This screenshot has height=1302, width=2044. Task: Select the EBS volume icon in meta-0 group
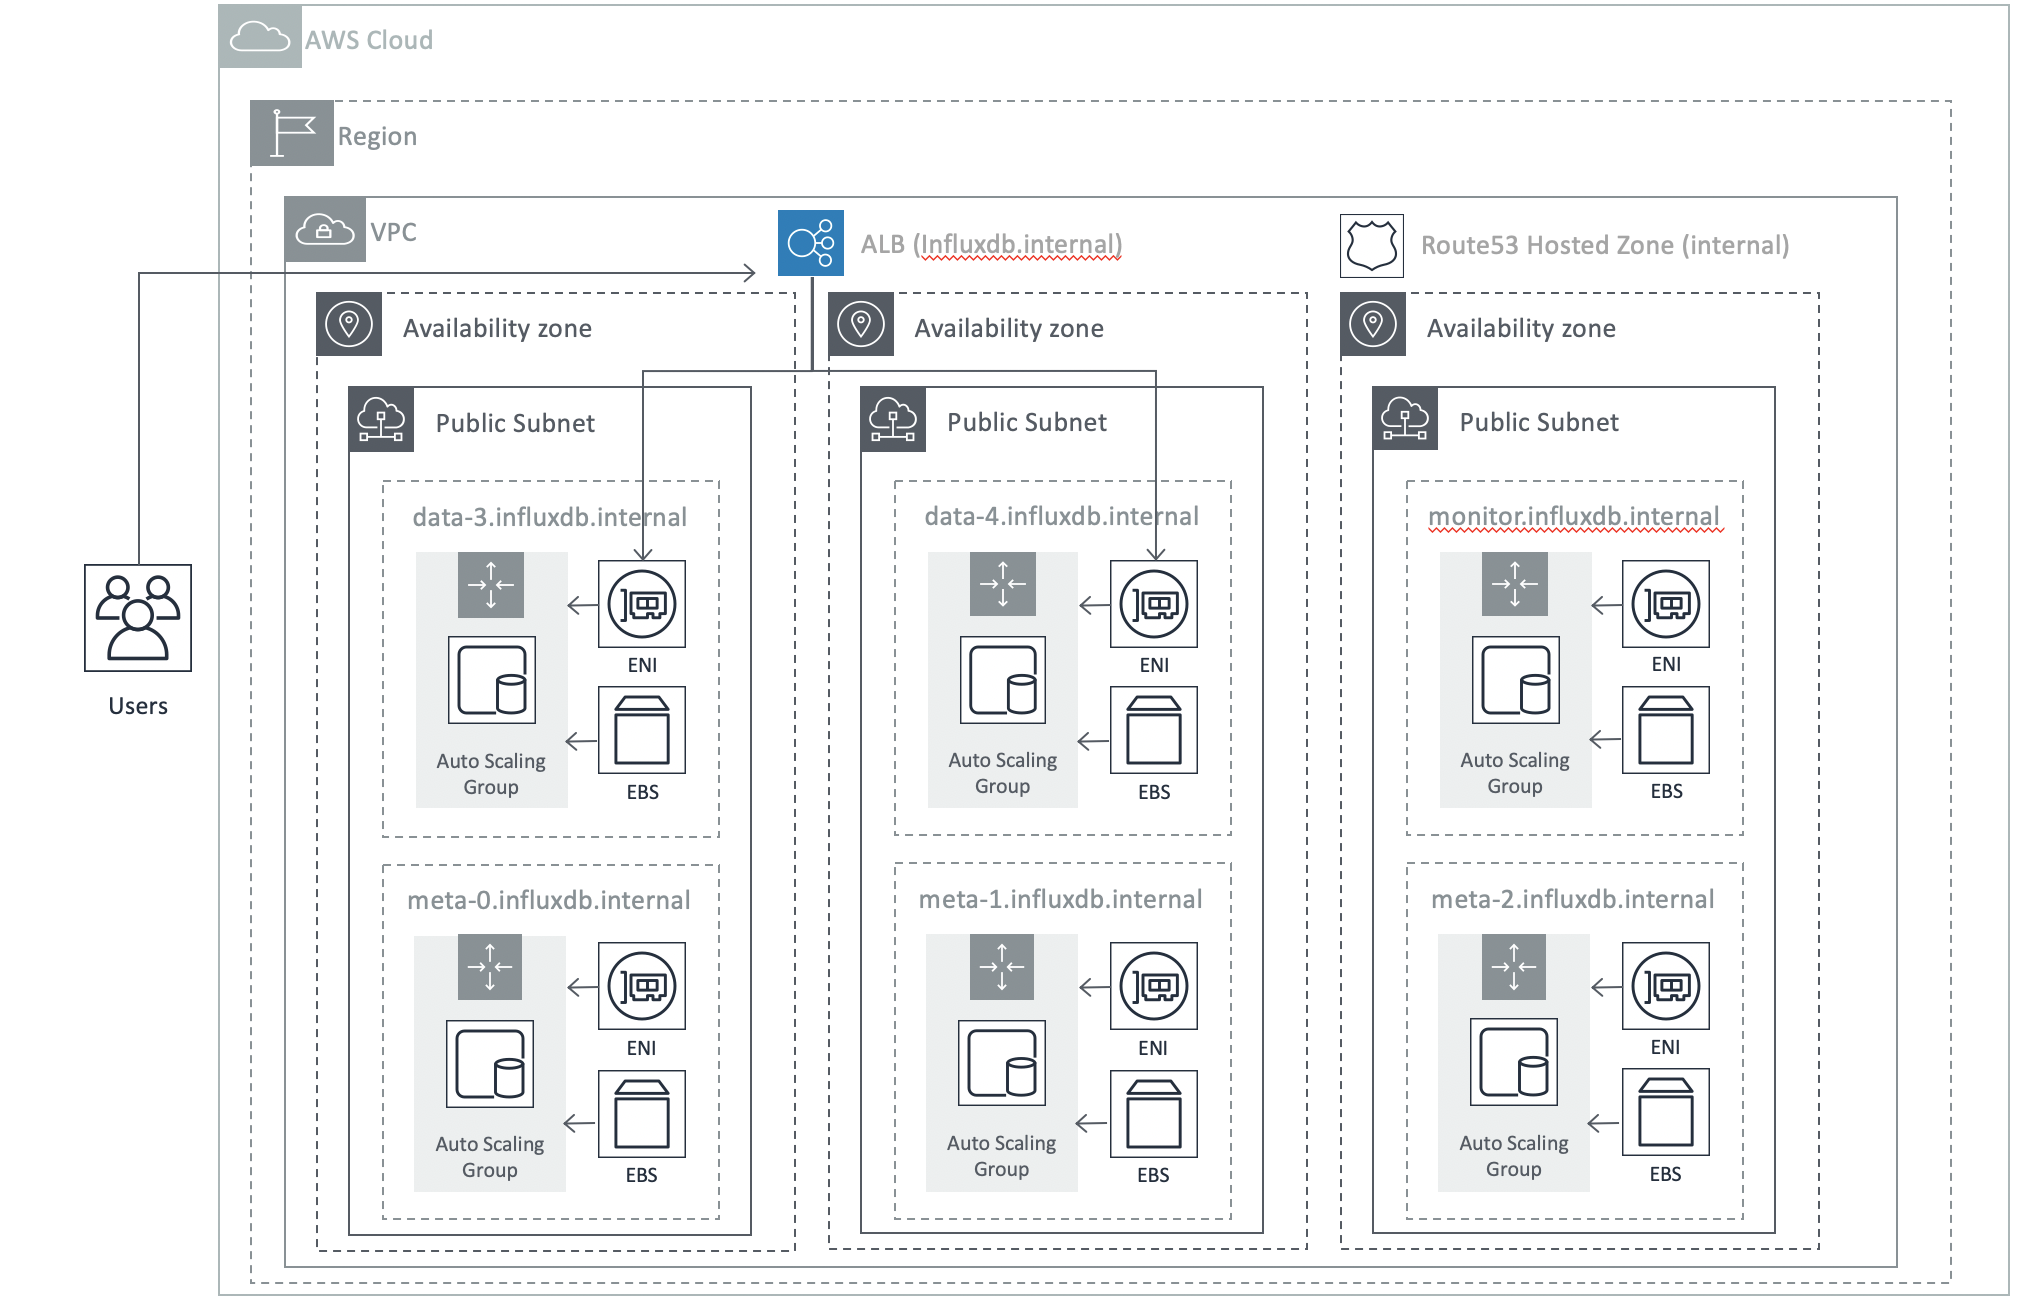pos(641,1113)
